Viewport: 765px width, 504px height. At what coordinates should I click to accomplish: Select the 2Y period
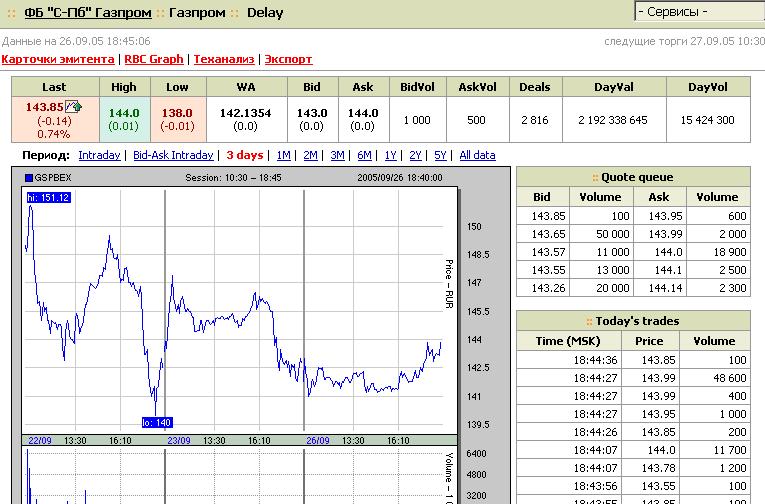point(415,155)
